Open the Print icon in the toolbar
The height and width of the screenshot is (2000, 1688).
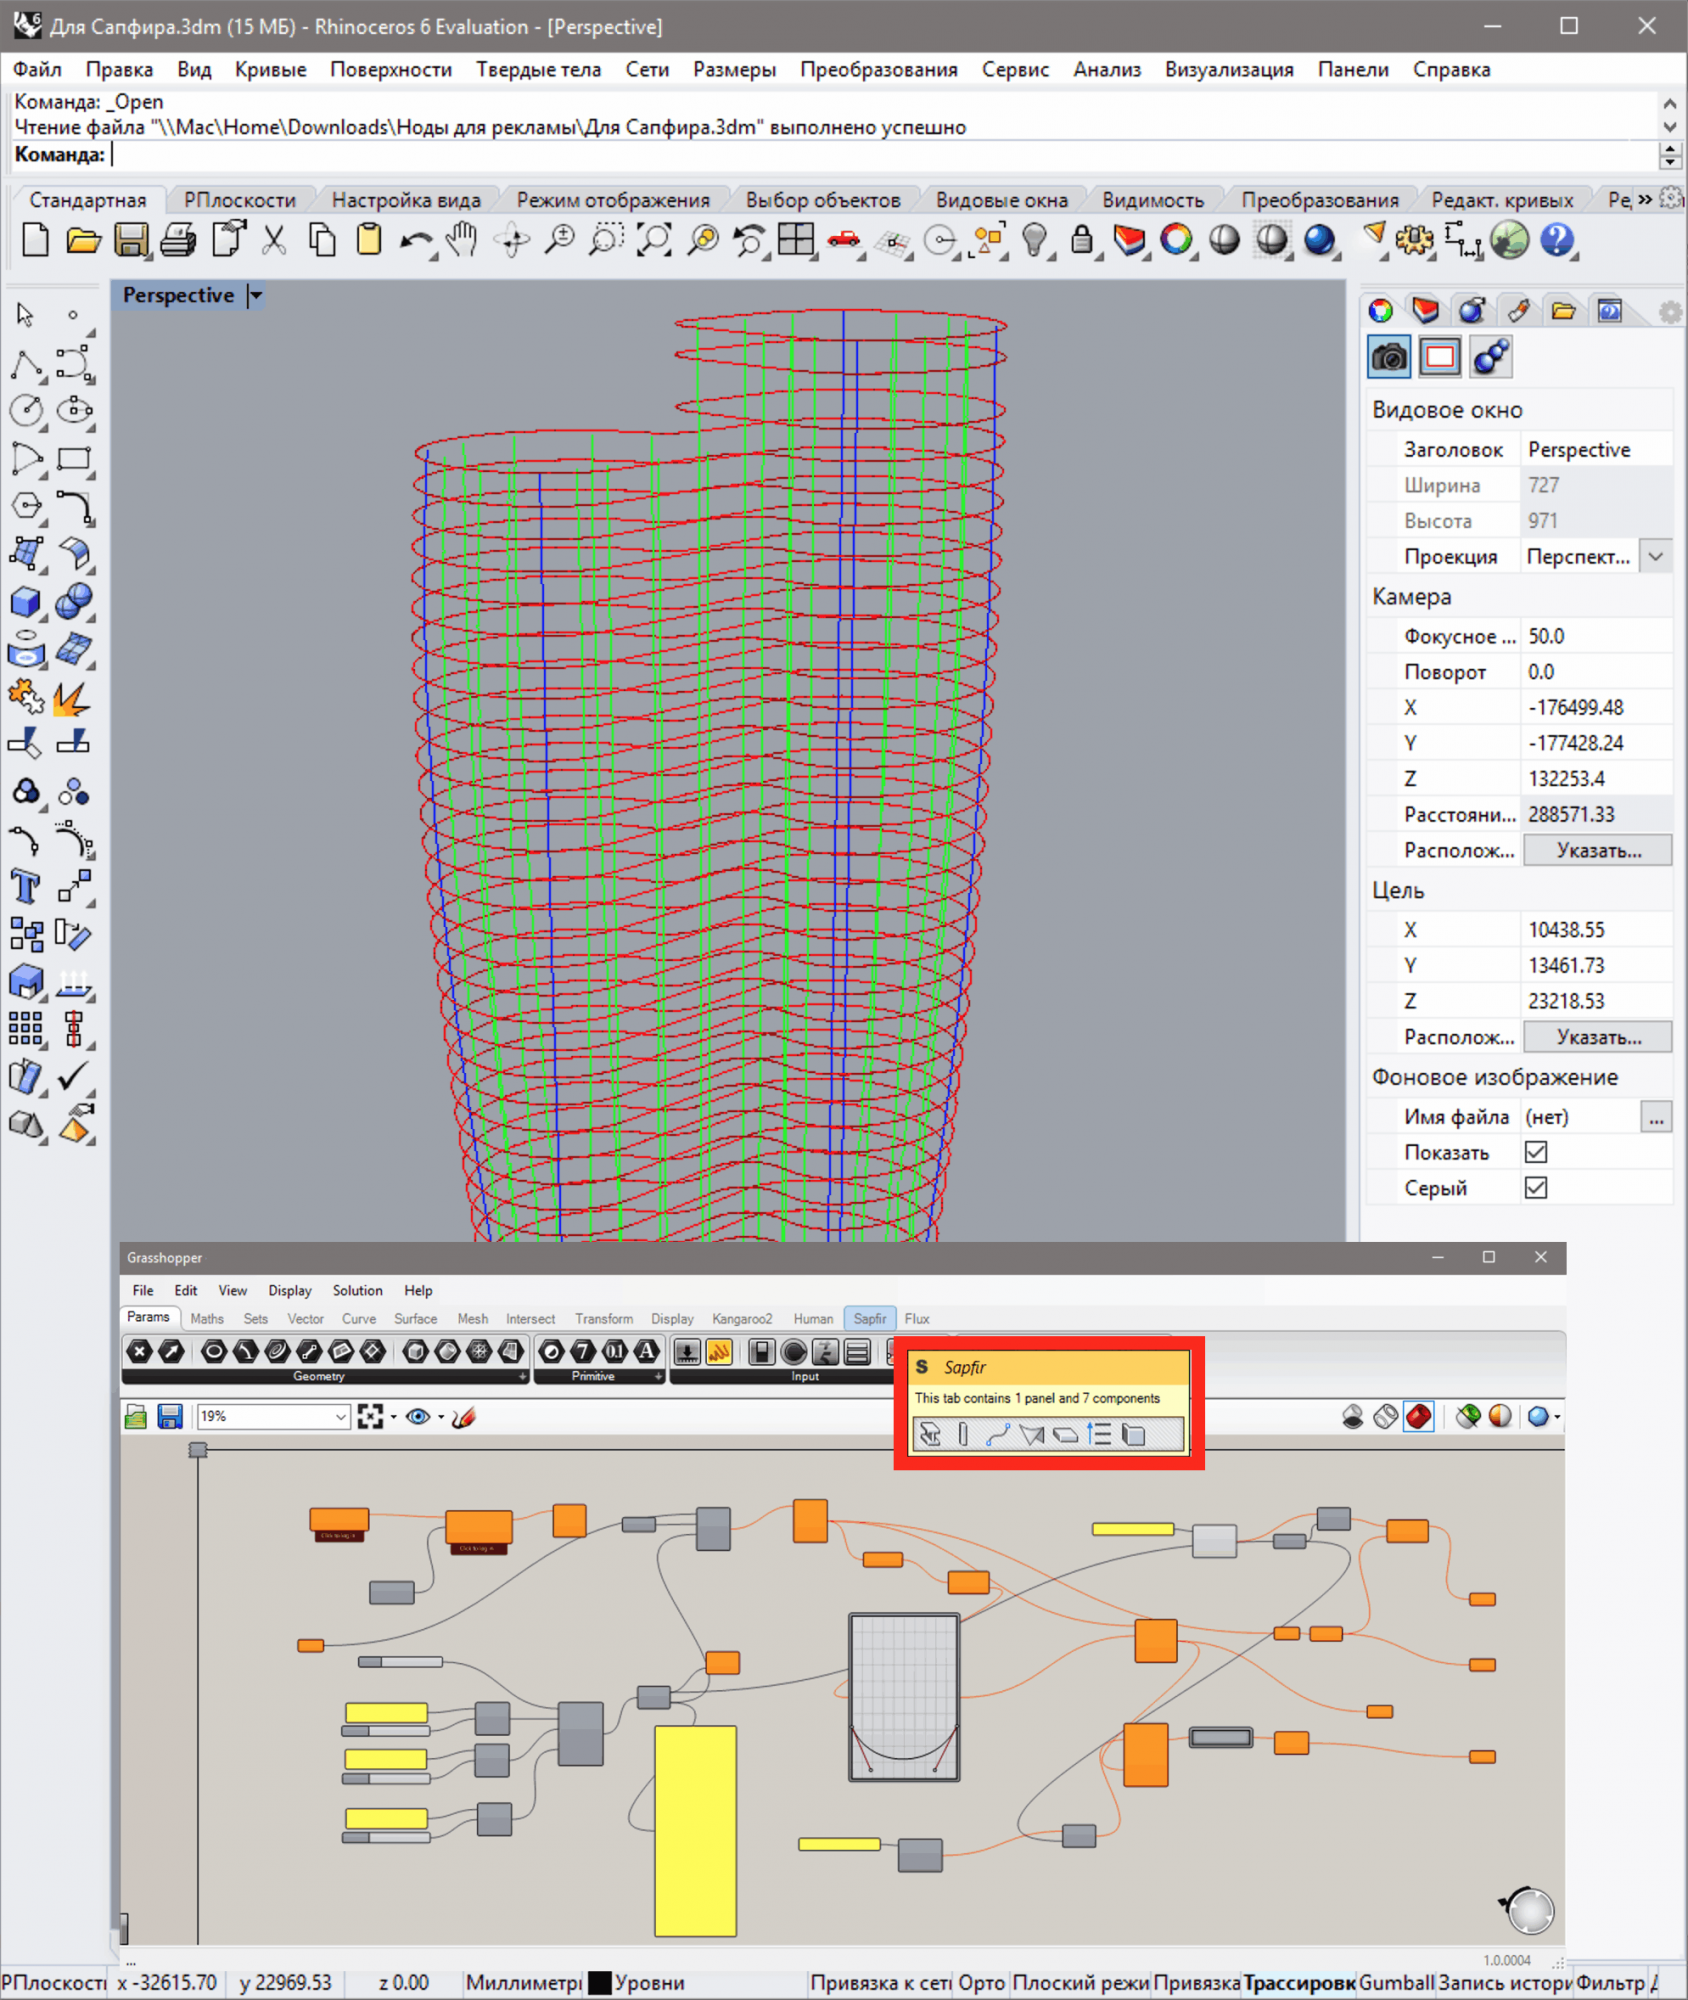pyautogui.click(x=179, y=241)
